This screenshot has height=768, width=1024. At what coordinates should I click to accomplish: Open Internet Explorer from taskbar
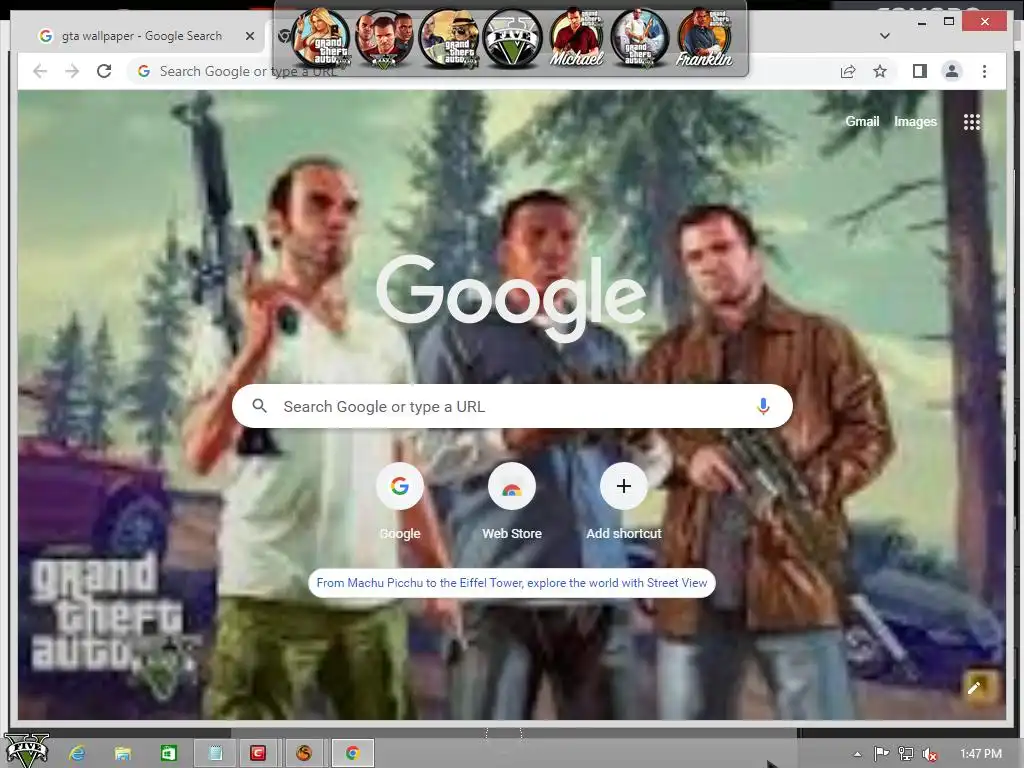click(77, 754)
